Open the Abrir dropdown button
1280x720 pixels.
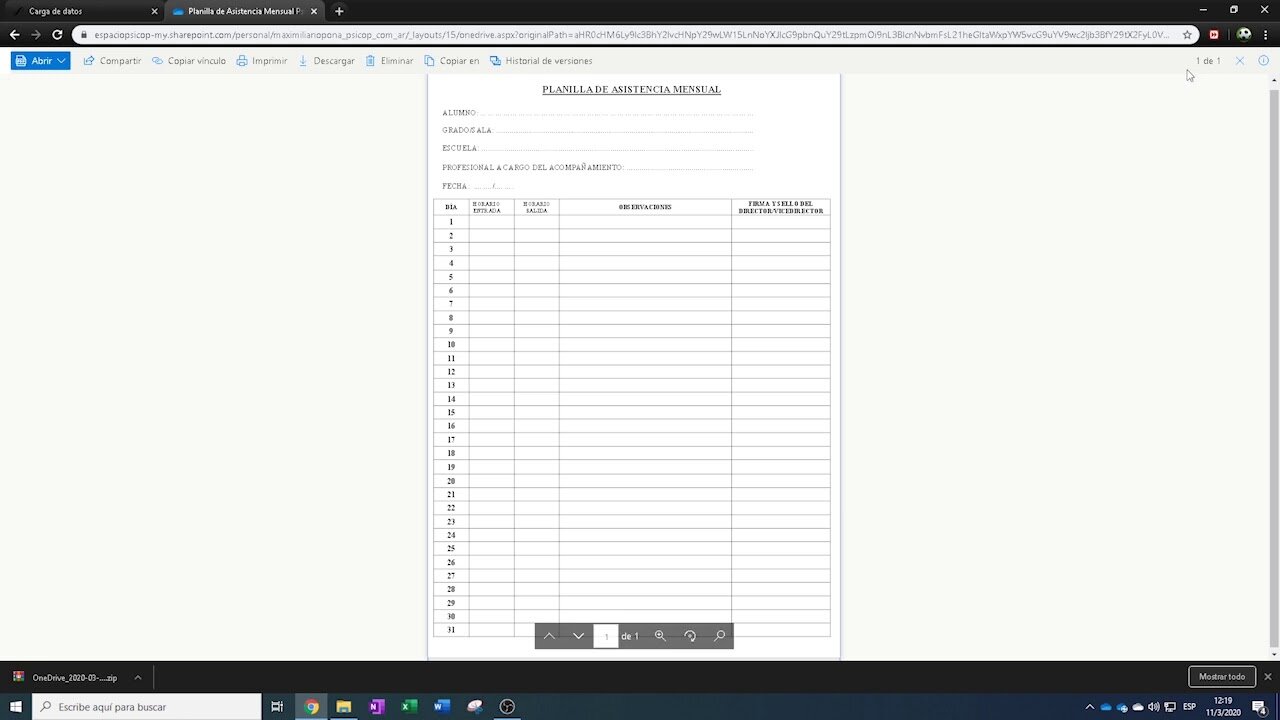tap(40, 61)
